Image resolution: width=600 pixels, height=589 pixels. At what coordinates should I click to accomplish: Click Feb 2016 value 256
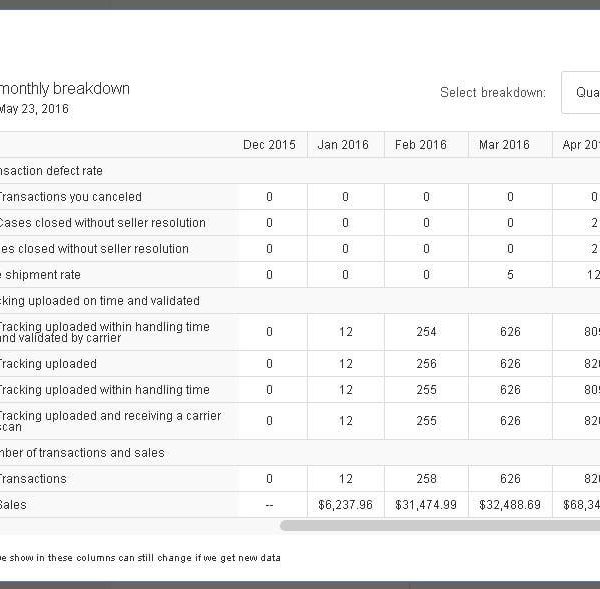coord(426,364)
